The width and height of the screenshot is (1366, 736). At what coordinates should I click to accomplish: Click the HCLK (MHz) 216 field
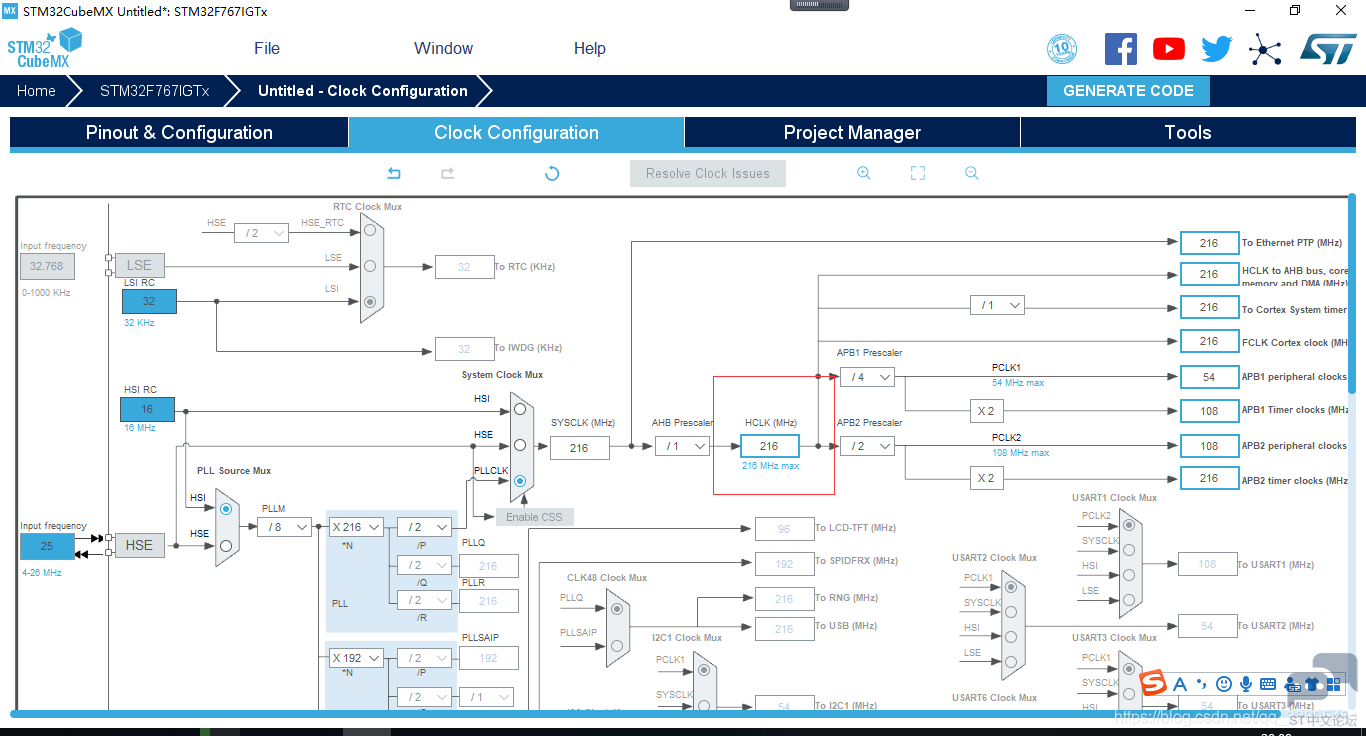pyautogui.click(x=770, y=447)
